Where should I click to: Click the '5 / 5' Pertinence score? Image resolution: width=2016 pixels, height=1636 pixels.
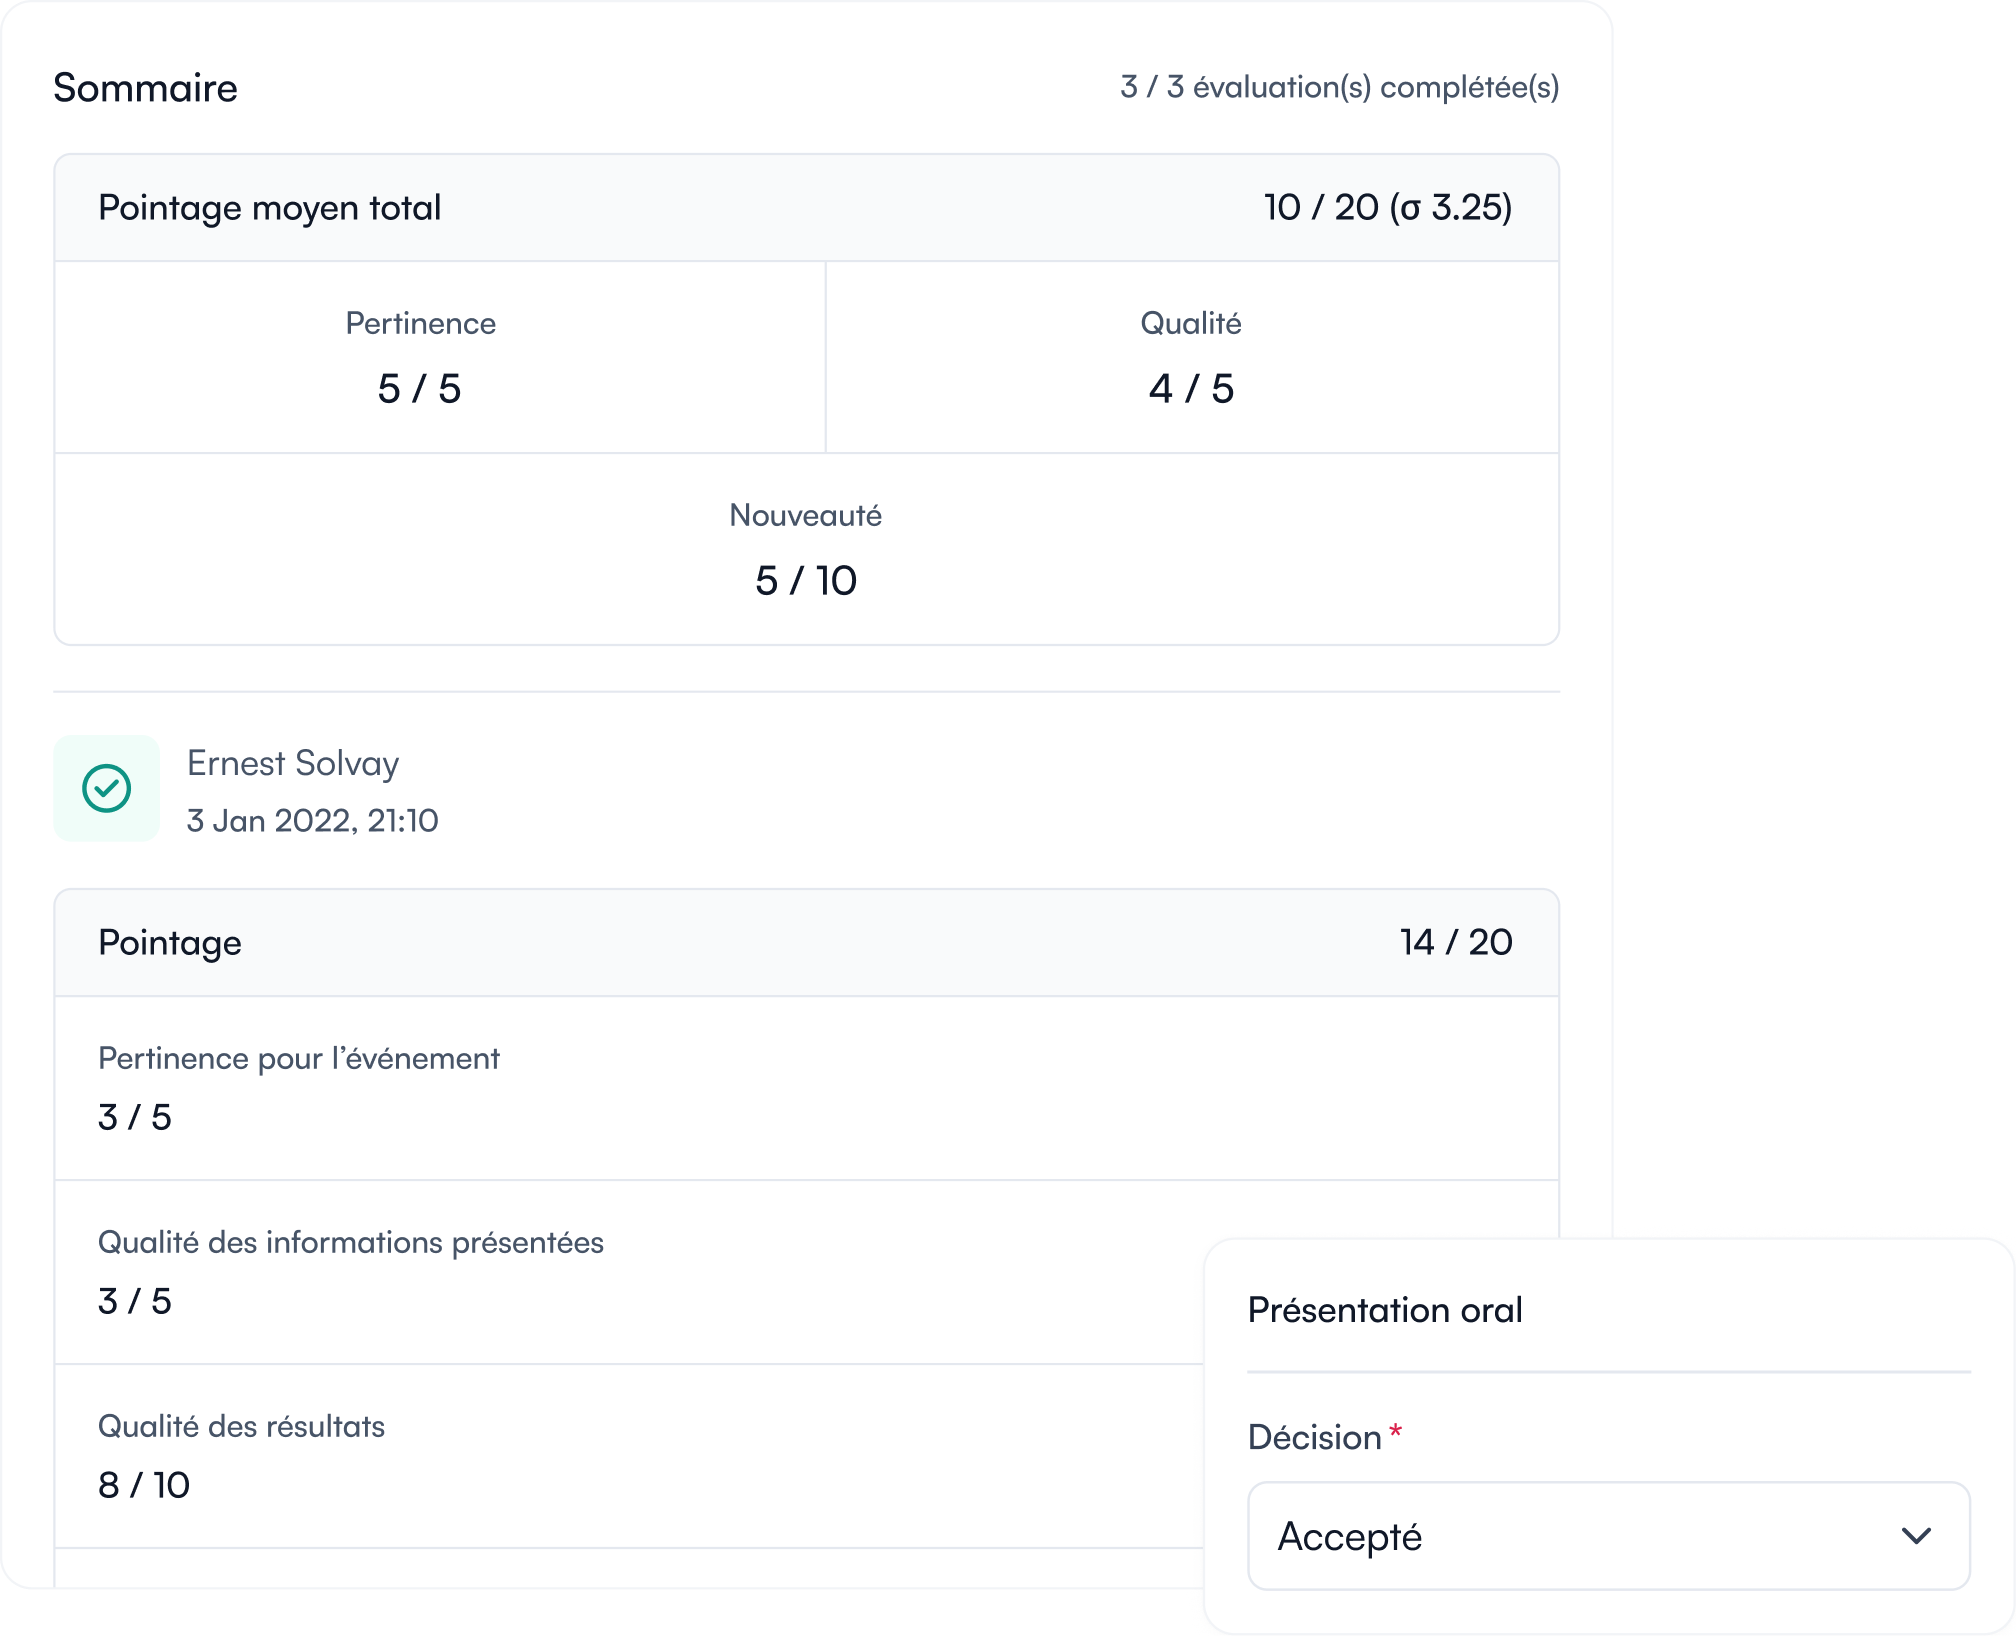tap(419, 389)
